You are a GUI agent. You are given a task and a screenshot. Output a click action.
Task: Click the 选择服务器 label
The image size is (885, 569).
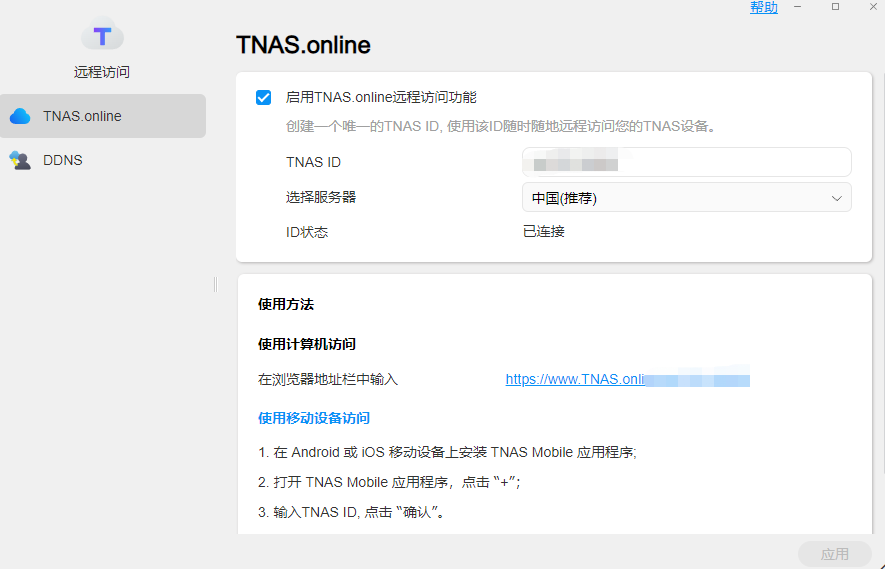321,197
